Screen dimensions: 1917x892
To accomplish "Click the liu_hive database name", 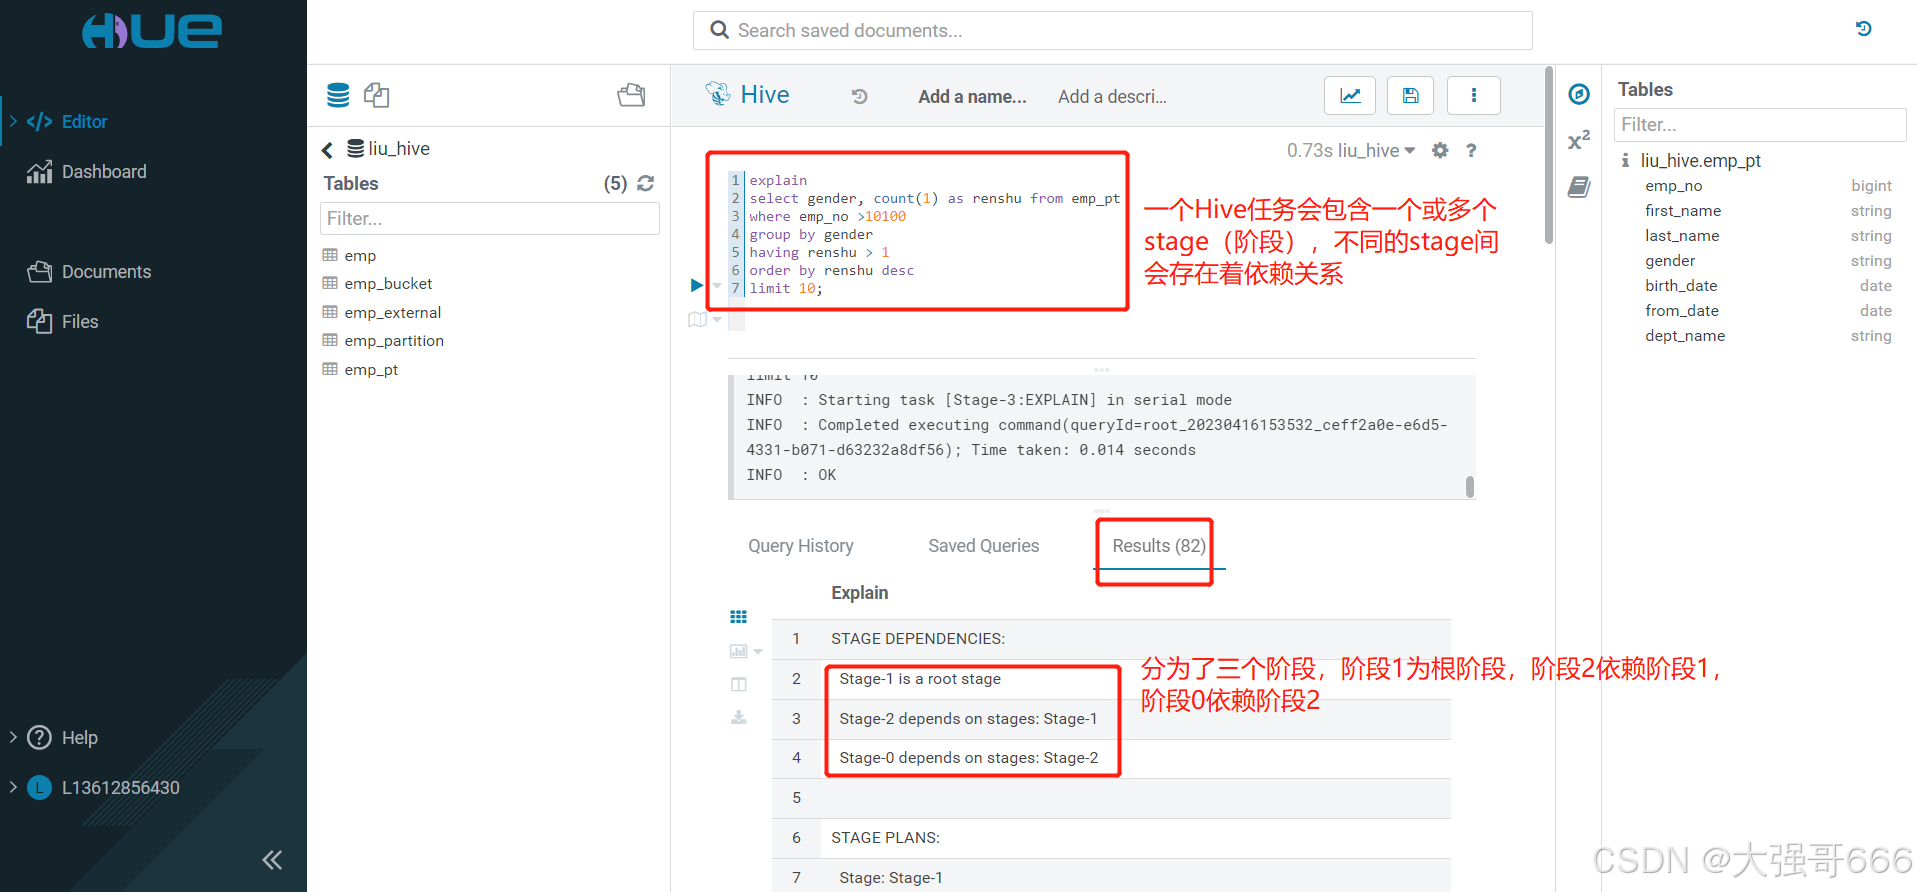I will click(399, 149).
